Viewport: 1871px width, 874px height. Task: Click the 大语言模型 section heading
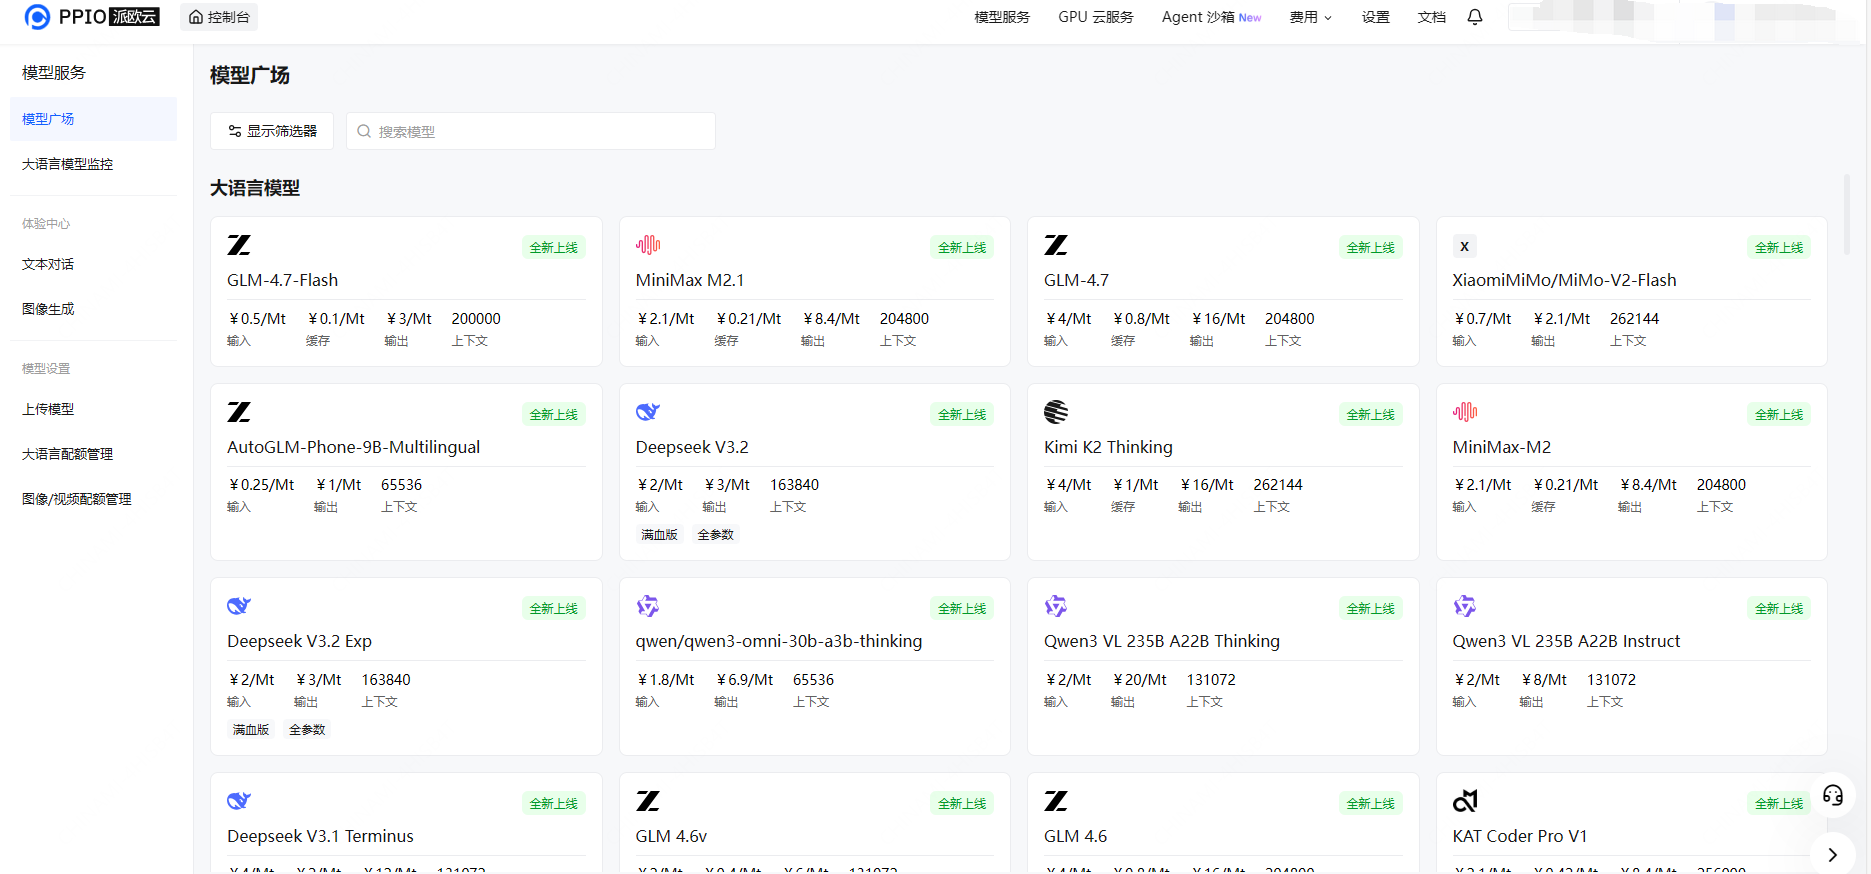(x=255, y=188)
